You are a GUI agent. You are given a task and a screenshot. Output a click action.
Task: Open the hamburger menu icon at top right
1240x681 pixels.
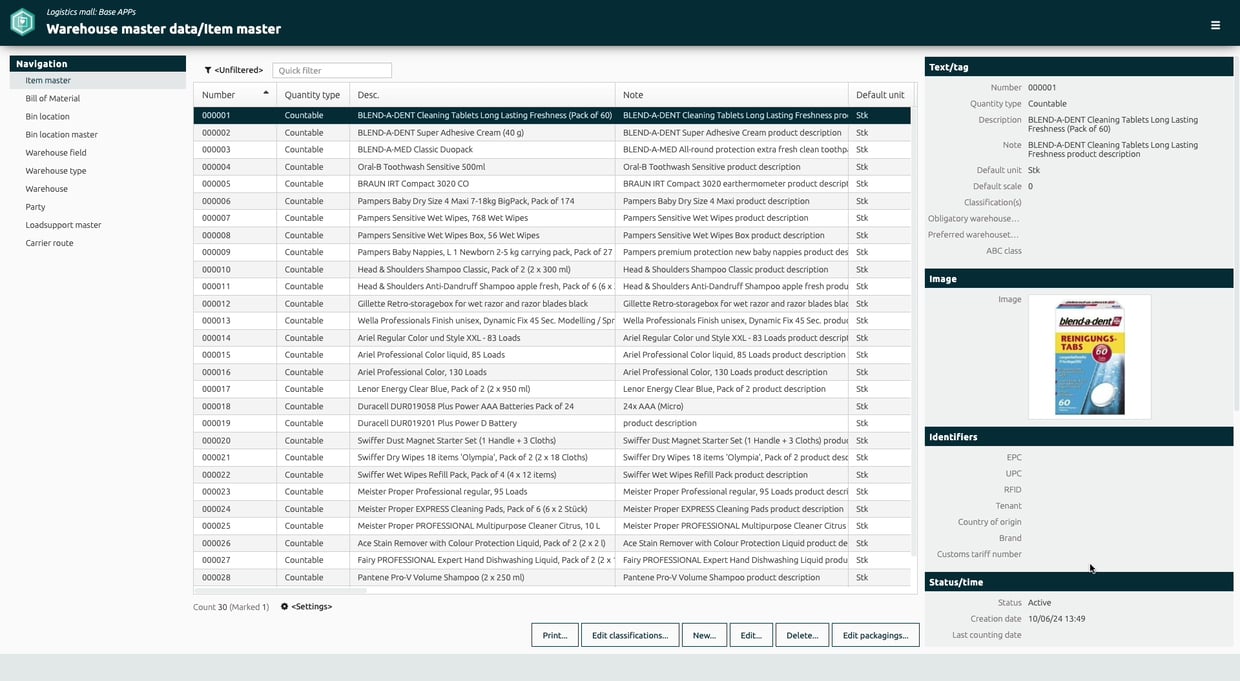[x=1215, y=25]
